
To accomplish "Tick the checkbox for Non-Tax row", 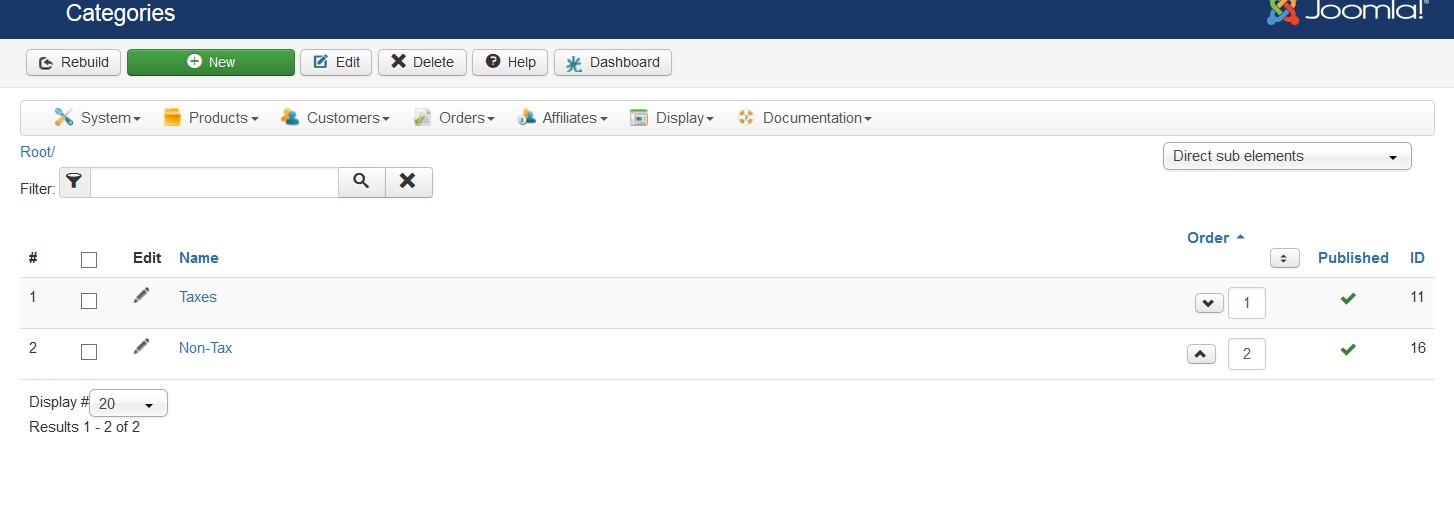I will coord(89,352).
